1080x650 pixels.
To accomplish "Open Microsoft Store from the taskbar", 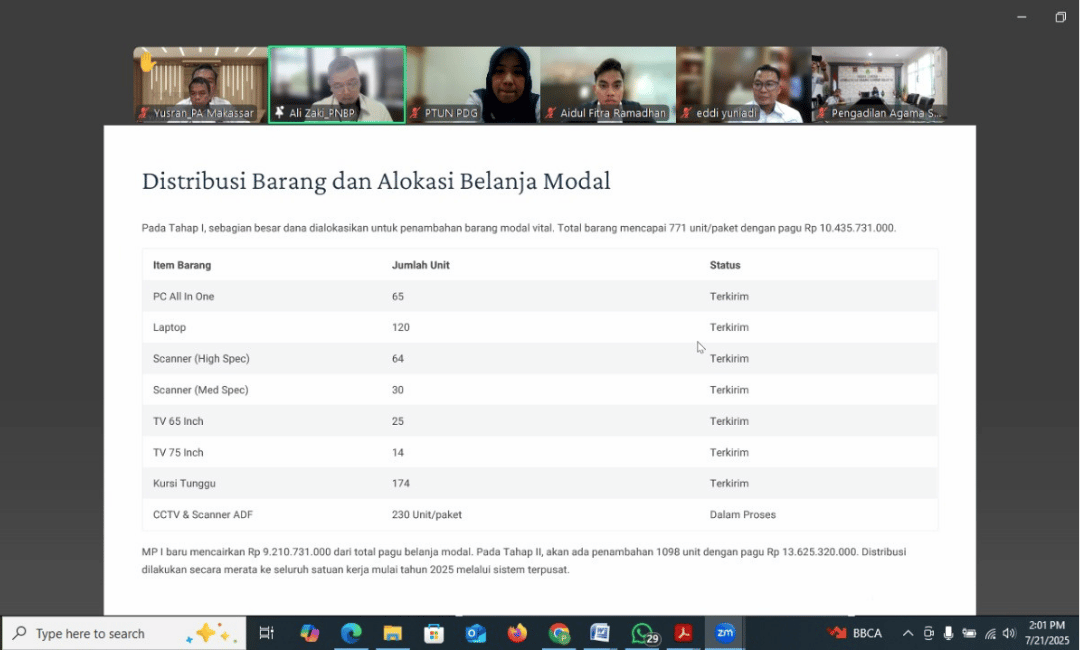I will click(434, 633).
